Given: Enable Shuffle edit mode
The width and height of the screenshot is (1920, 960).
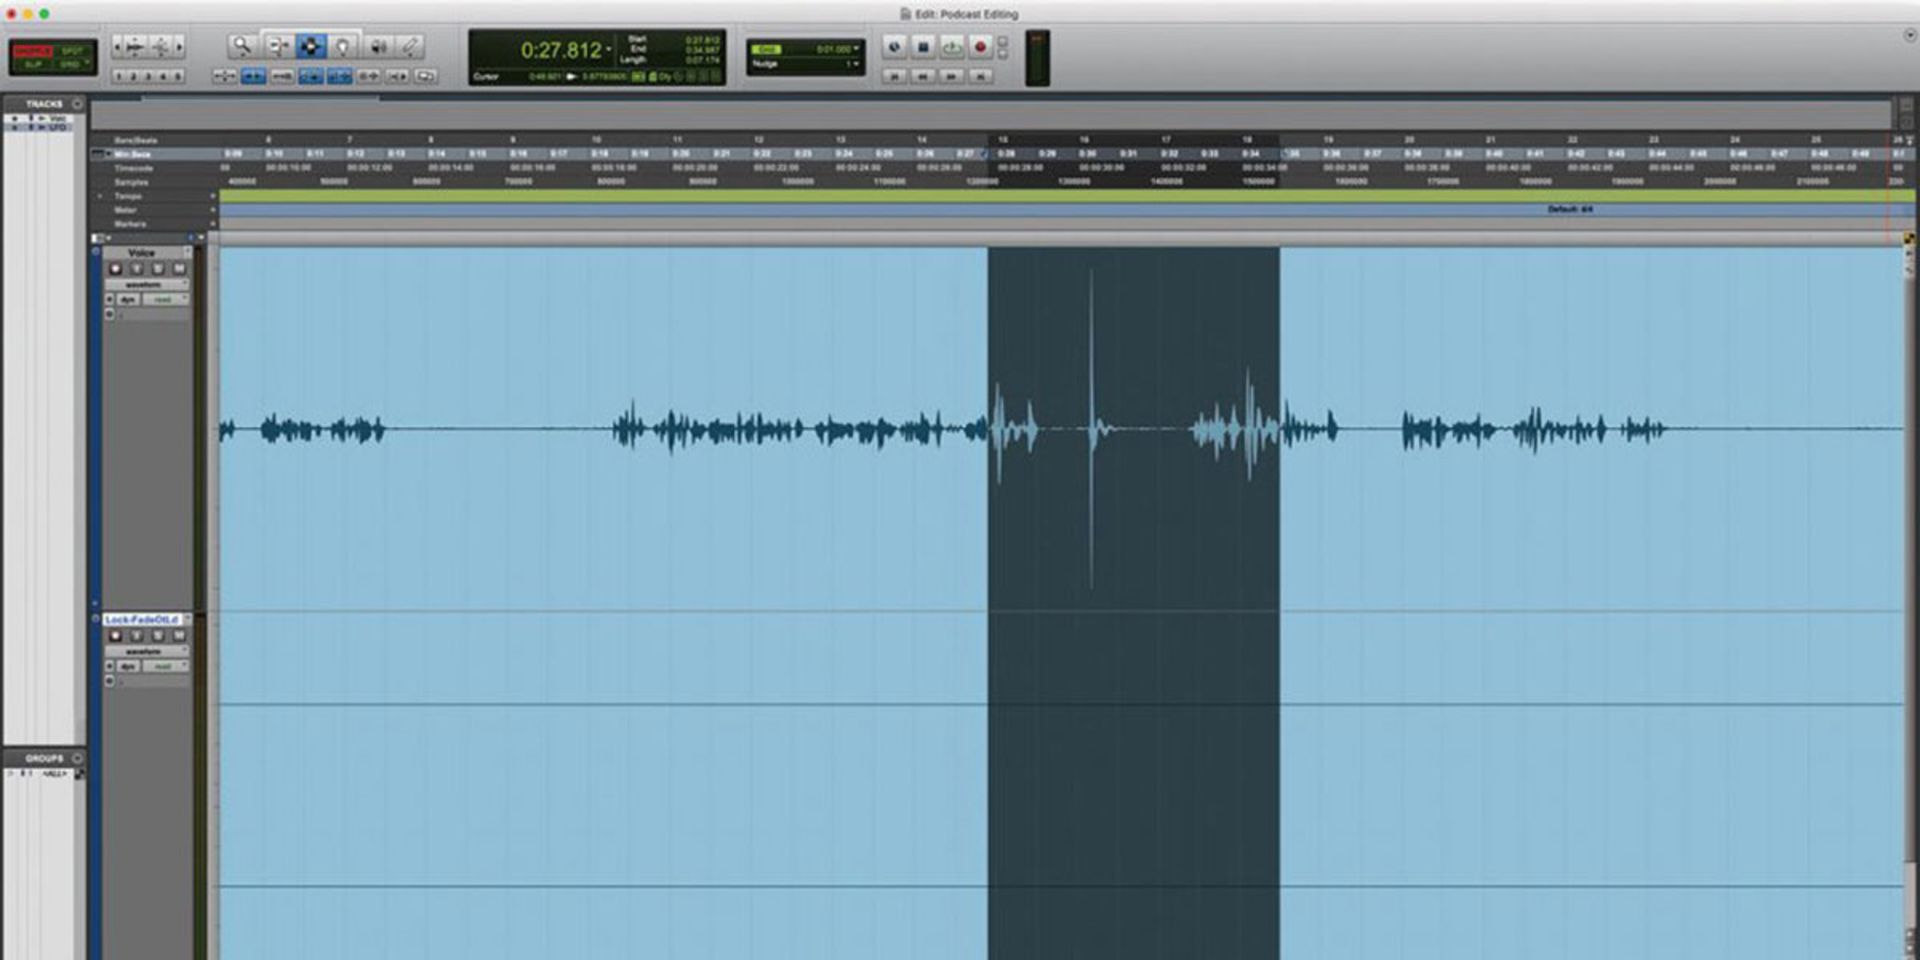Looking at the screenshot, I should (33, 51).
